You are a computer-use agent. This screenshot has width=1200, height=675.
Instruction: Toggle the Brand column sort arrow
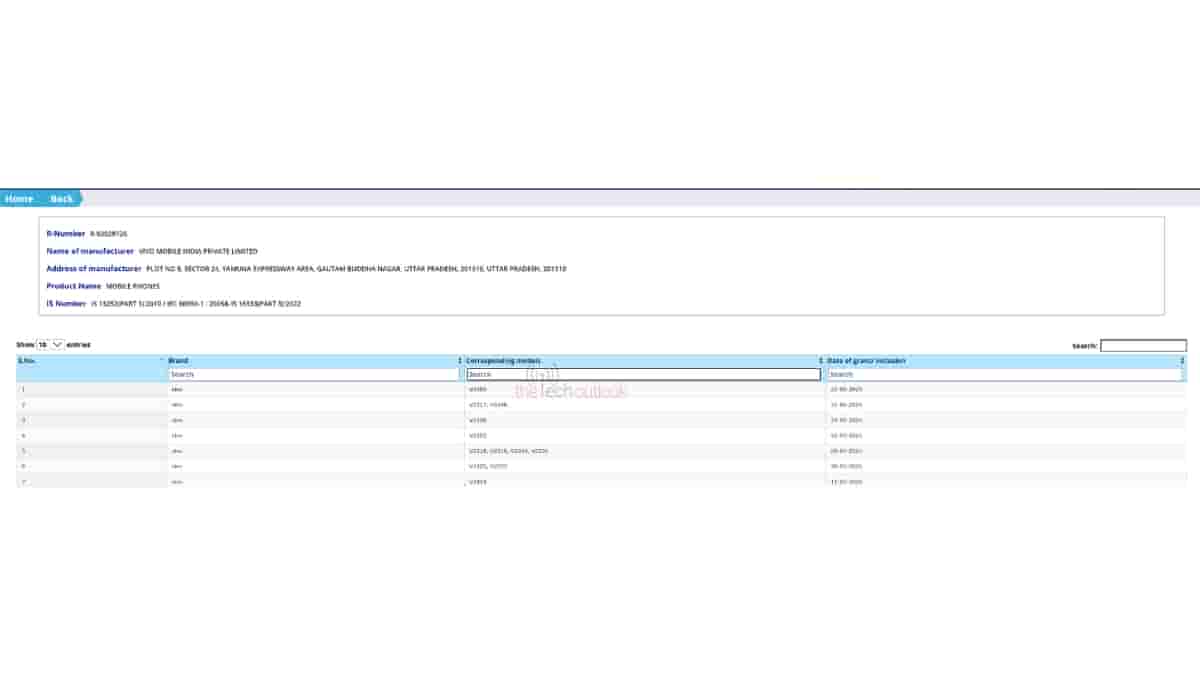click(460, 360)
